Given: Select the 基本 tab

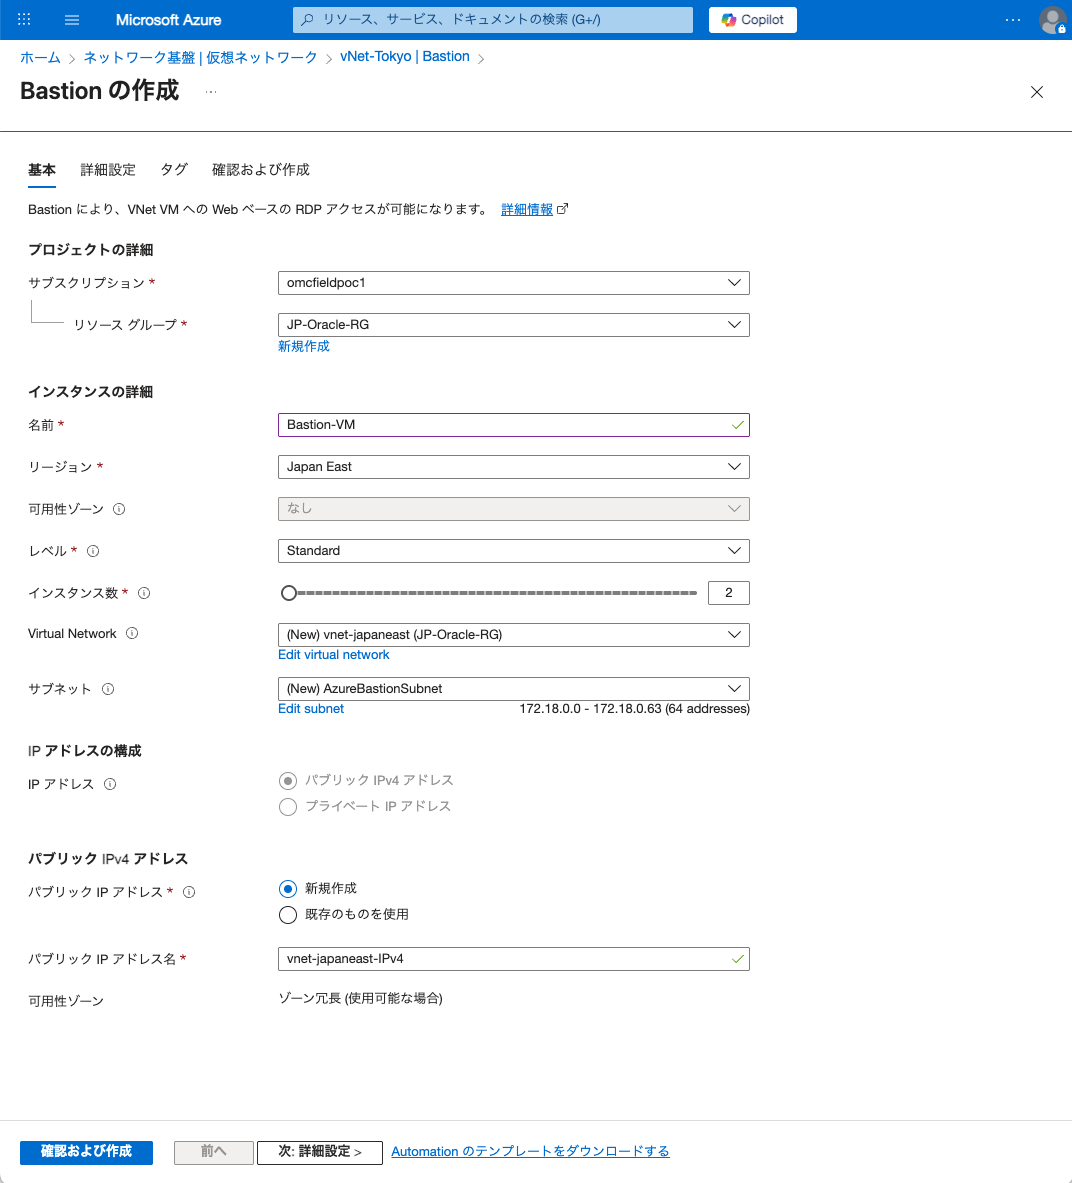Looking at the screenshot, I should click(41, 170).
